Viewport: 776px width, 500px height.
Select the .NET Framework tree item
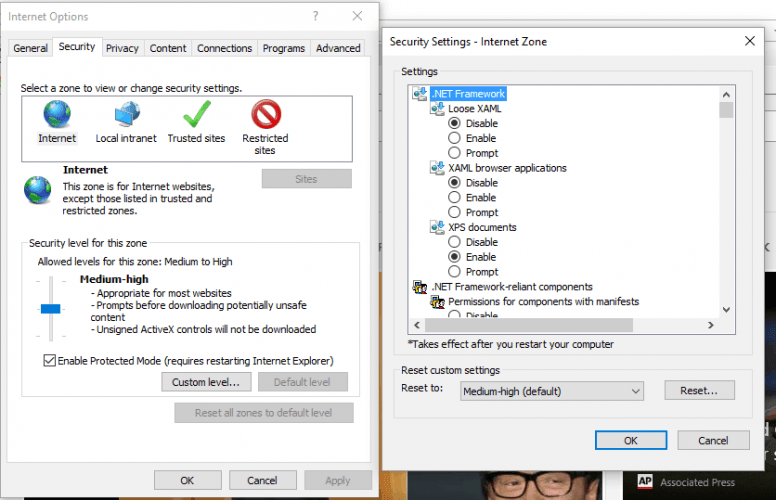pos(468,94)
